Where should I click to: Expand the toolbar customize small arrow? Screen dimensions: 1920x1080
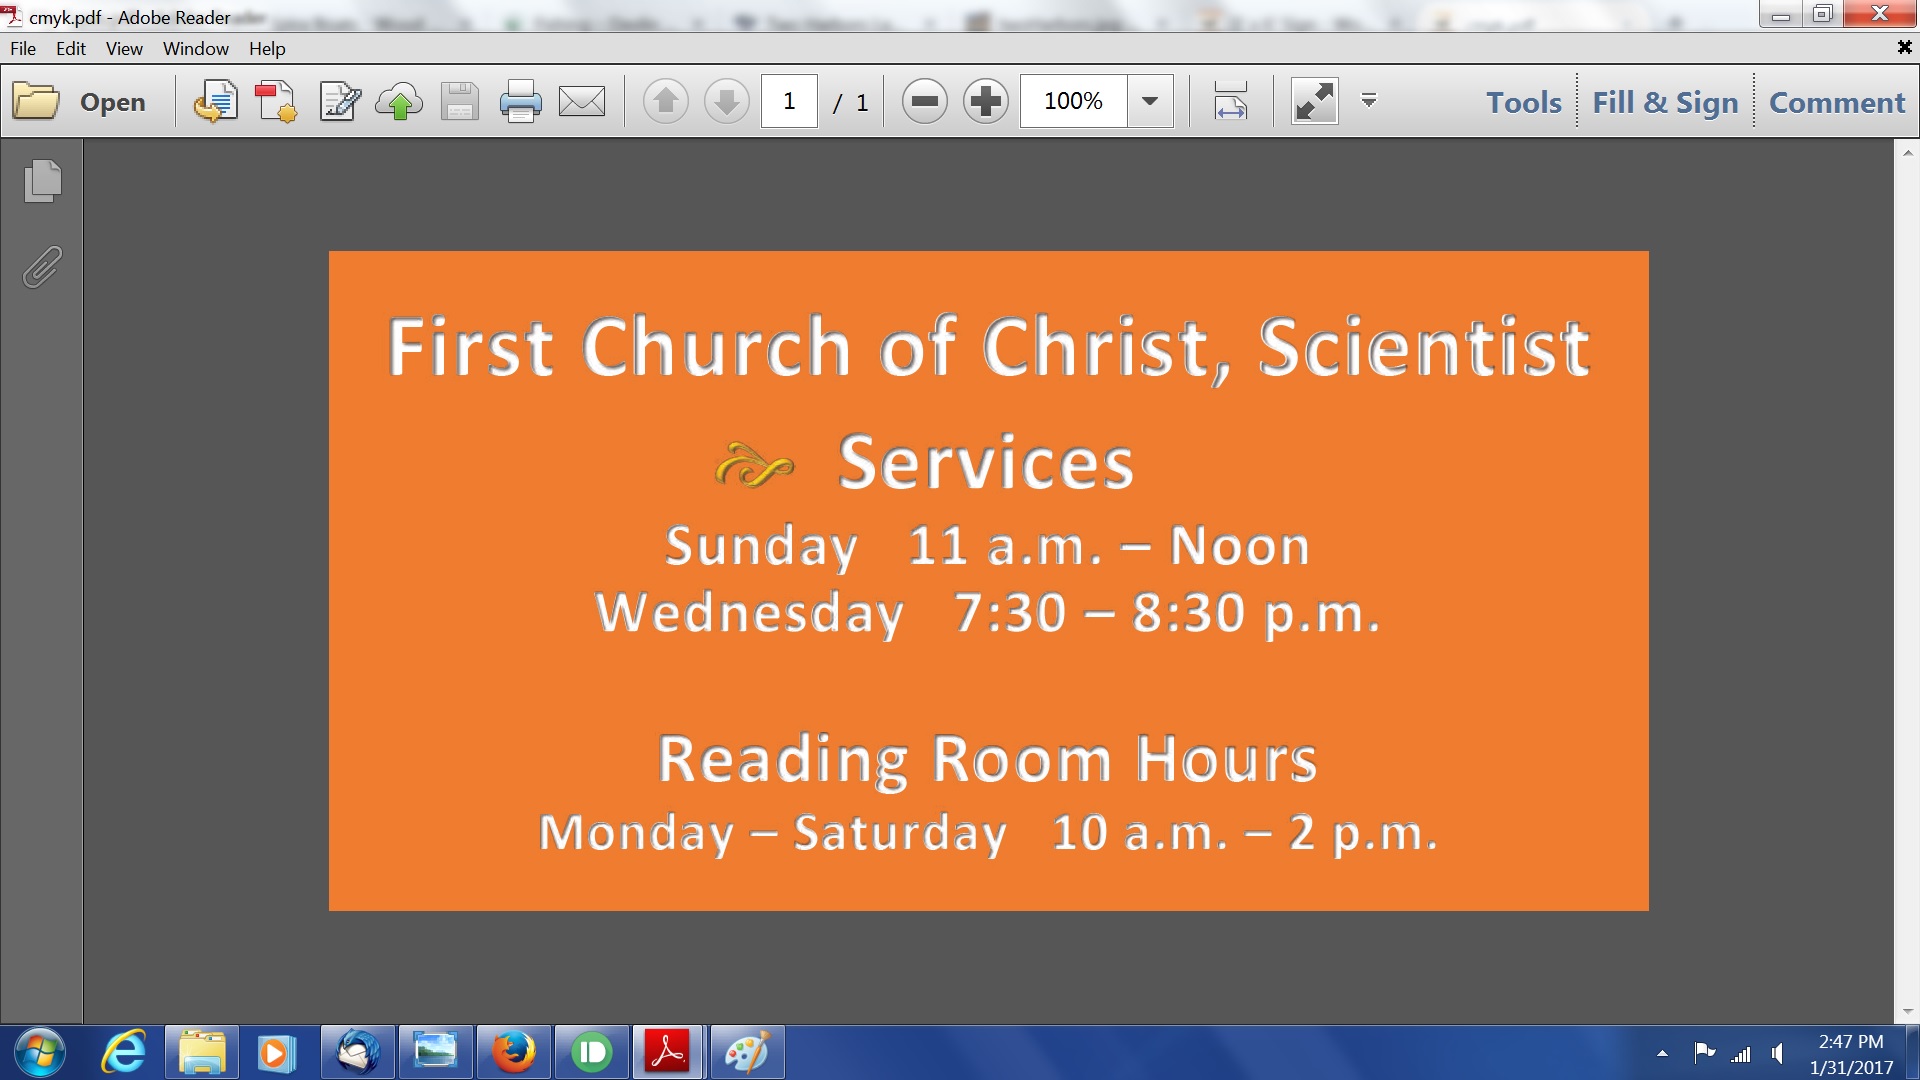click(x=1369, y=100)
